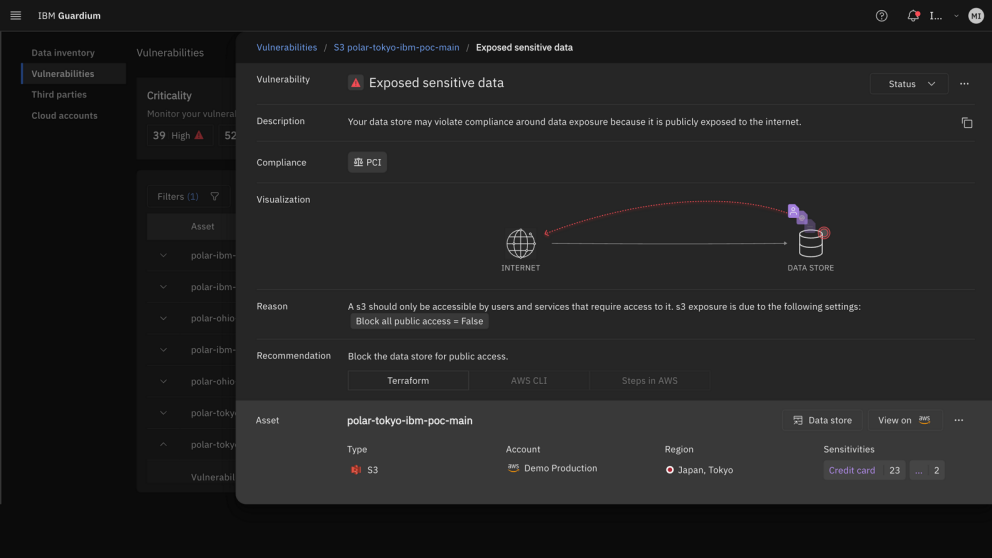Click 'Japan, Tokyo' region text

pyautogui.click(x=705, y=470)
